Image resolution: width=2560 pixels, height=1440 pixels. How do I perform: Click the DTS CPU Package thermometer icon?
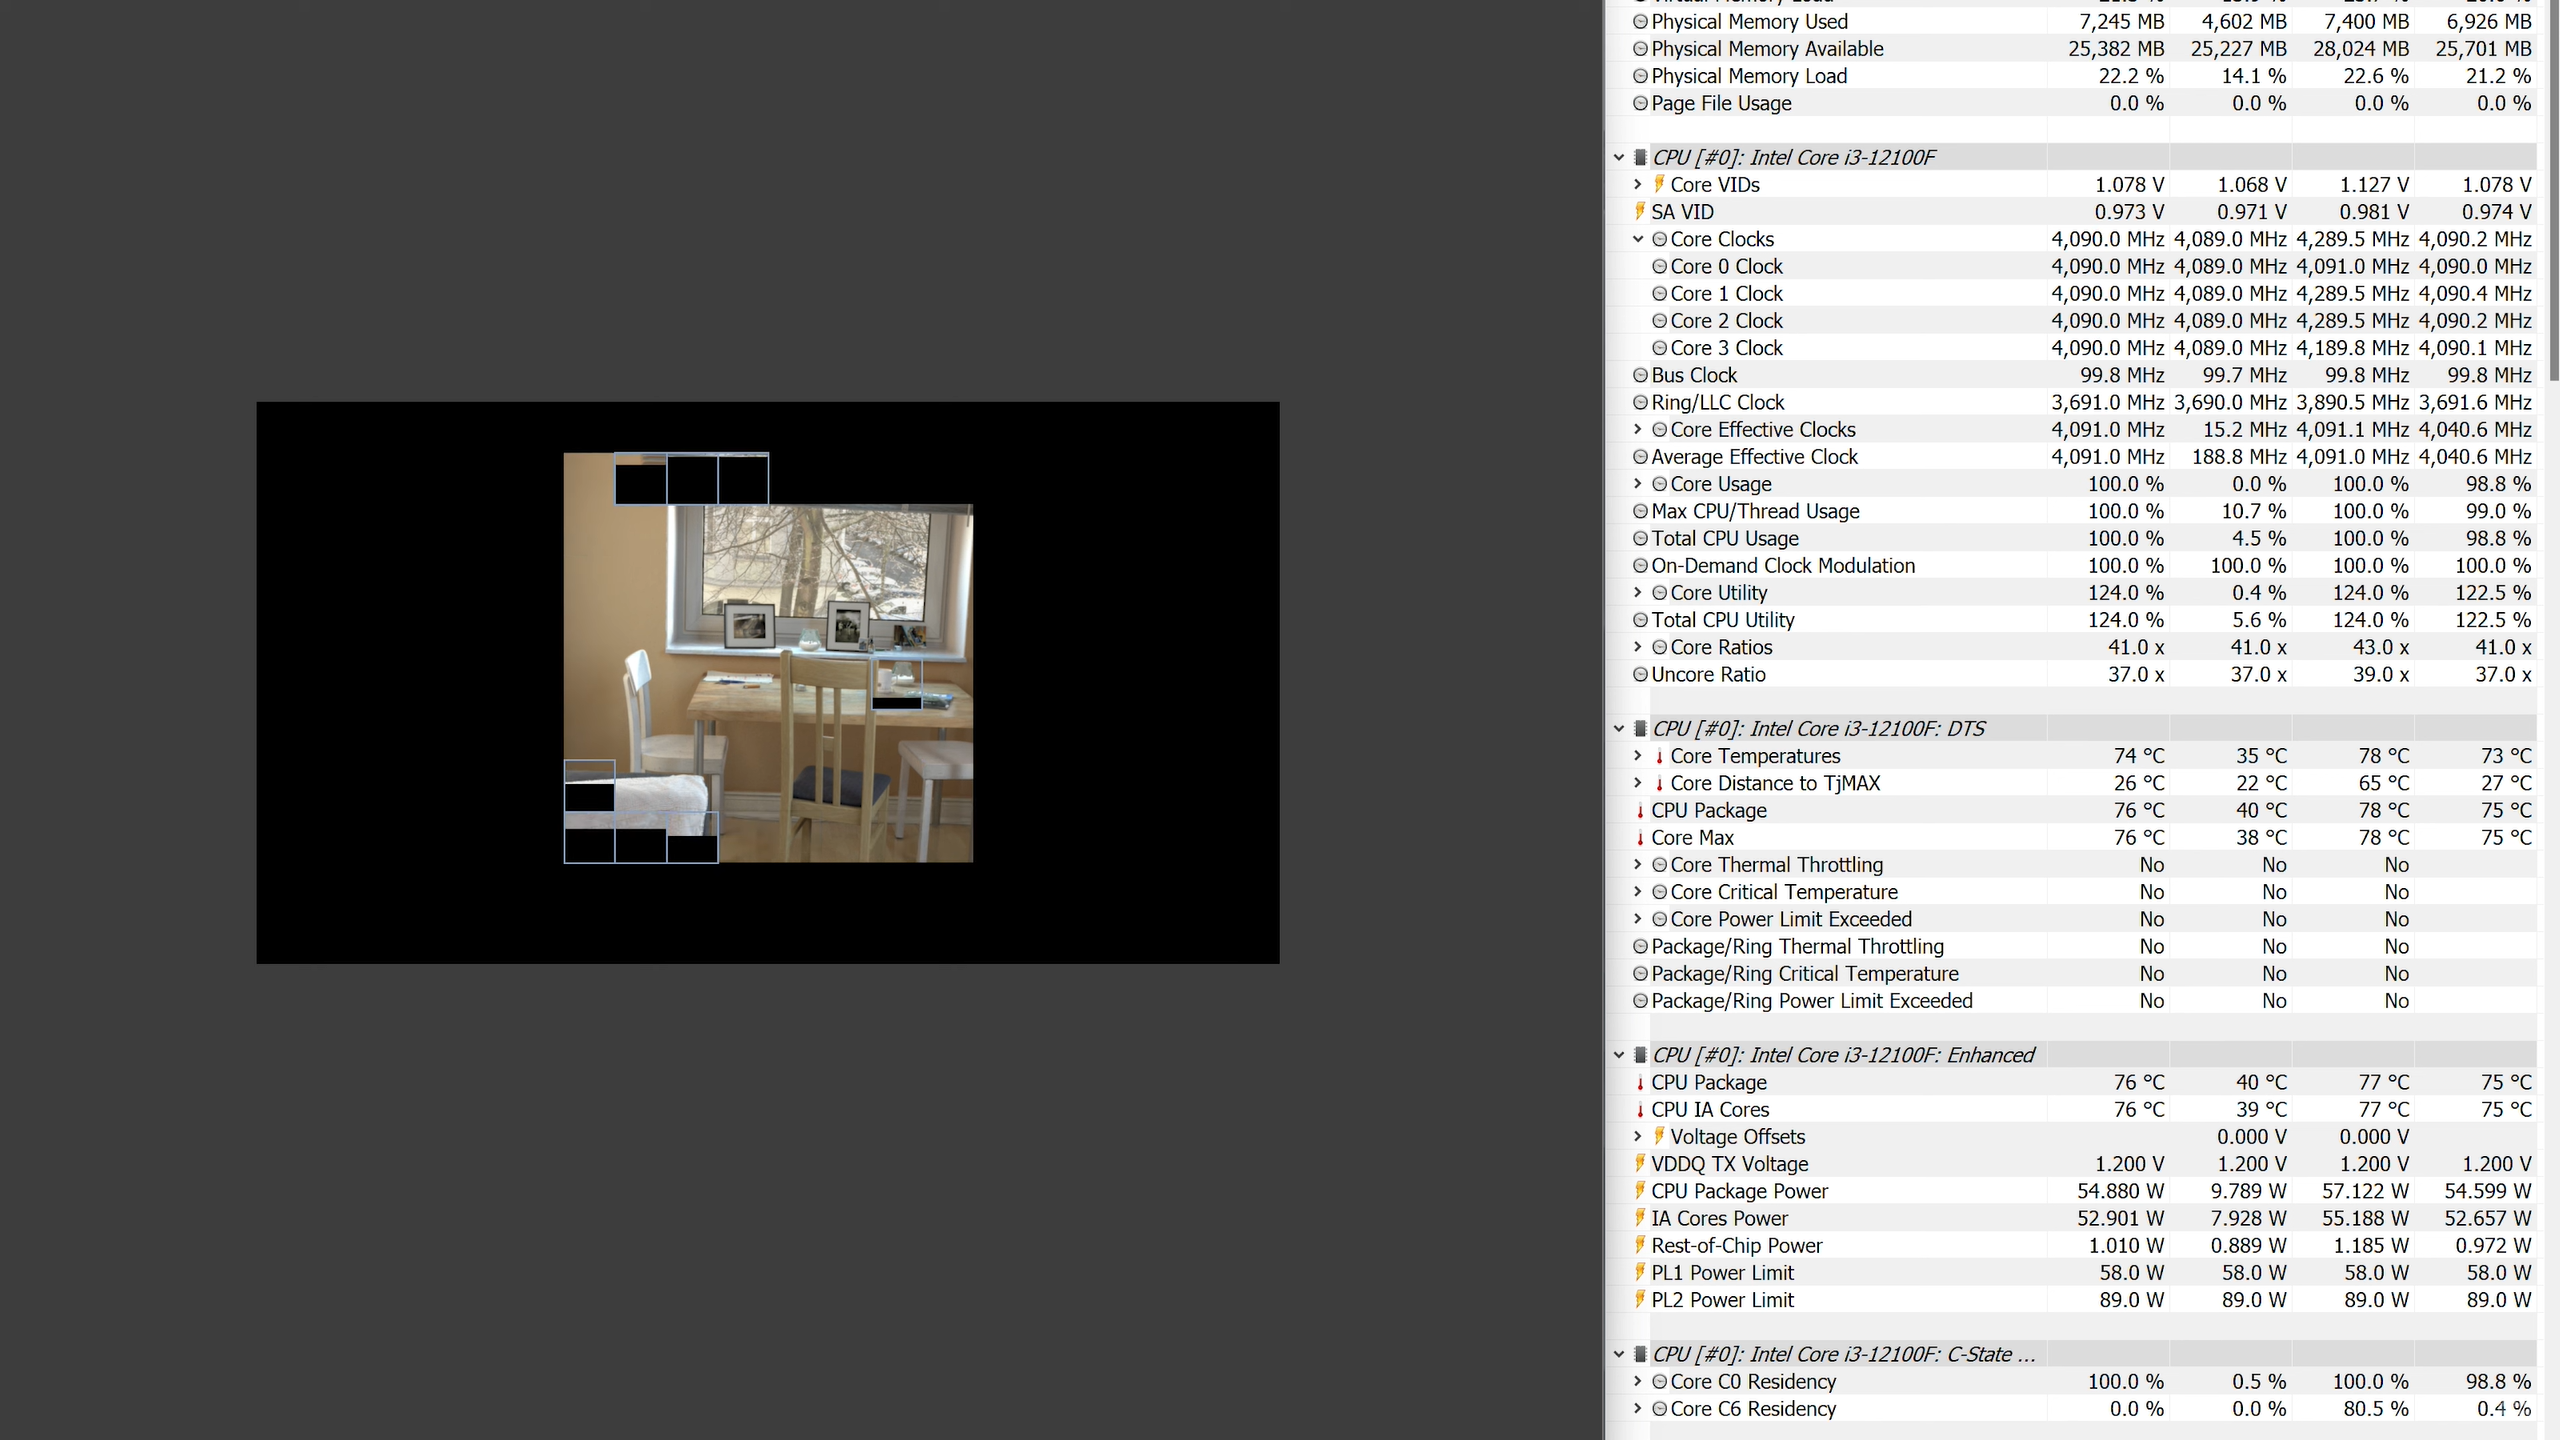1640,810
